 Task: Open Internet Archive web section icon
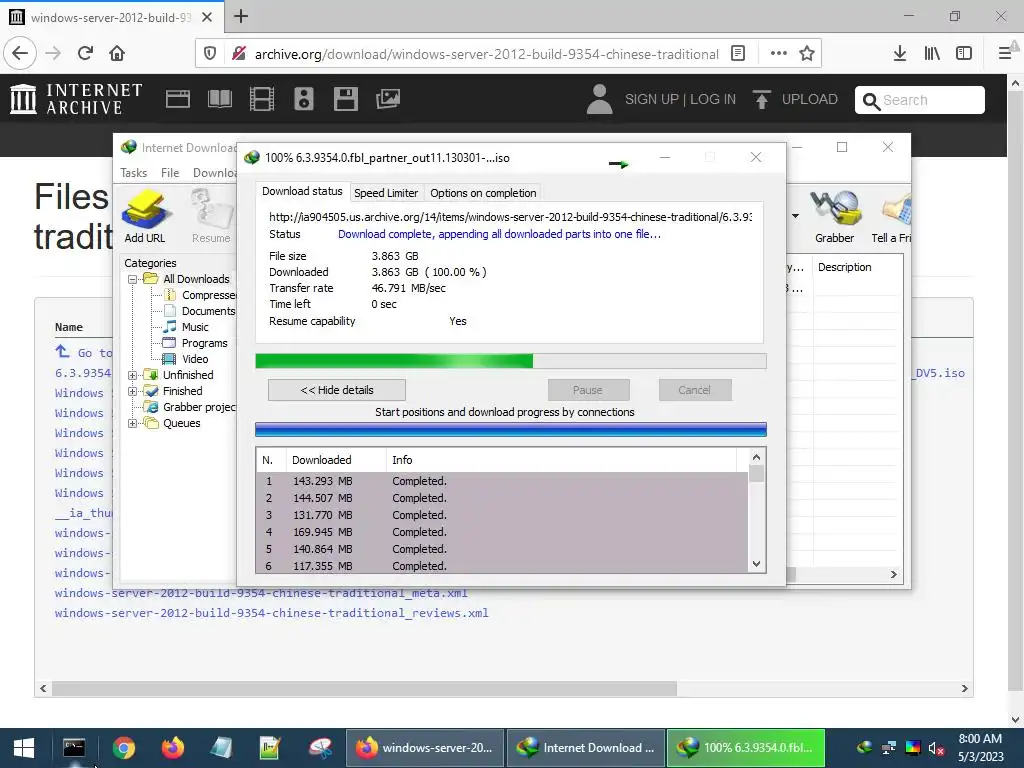point(178,99)
